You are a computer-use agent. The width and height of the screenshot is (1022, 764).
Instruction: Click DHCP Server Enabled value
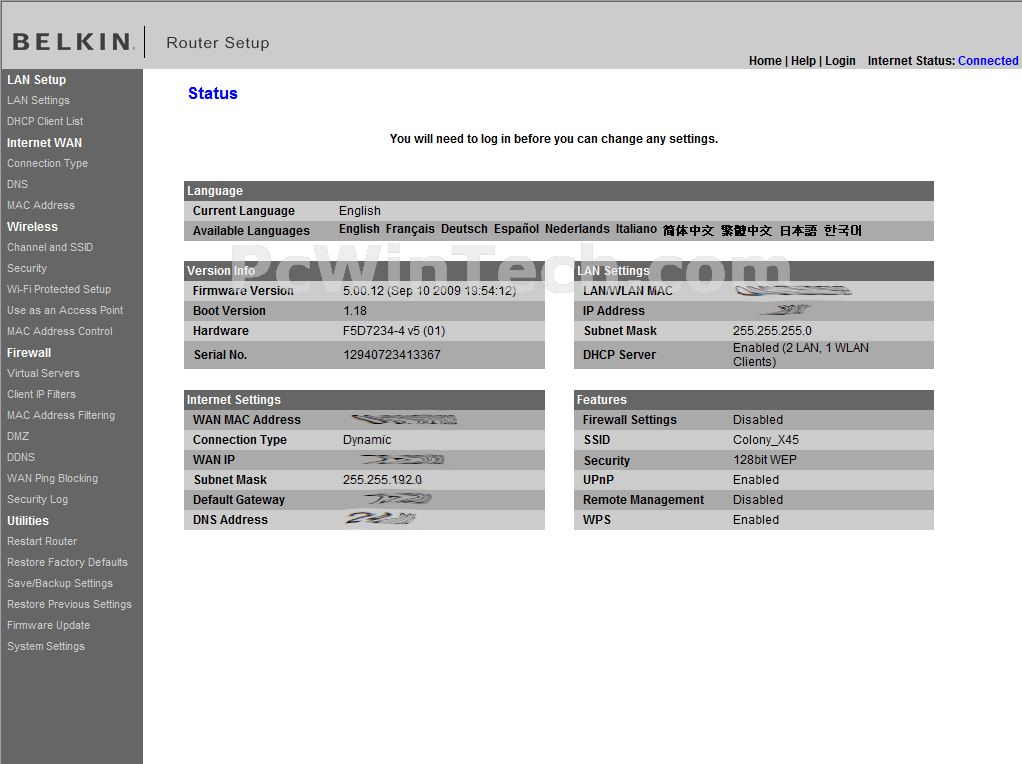point(800,355)
